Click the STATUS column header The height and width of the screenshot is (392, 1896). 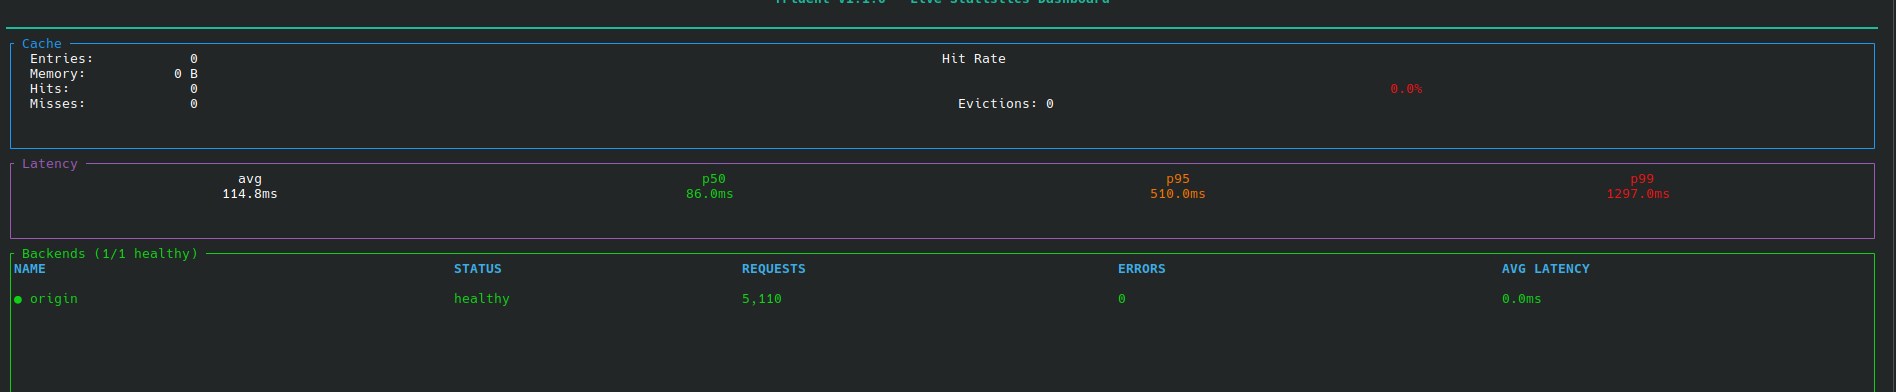(478, 269)
